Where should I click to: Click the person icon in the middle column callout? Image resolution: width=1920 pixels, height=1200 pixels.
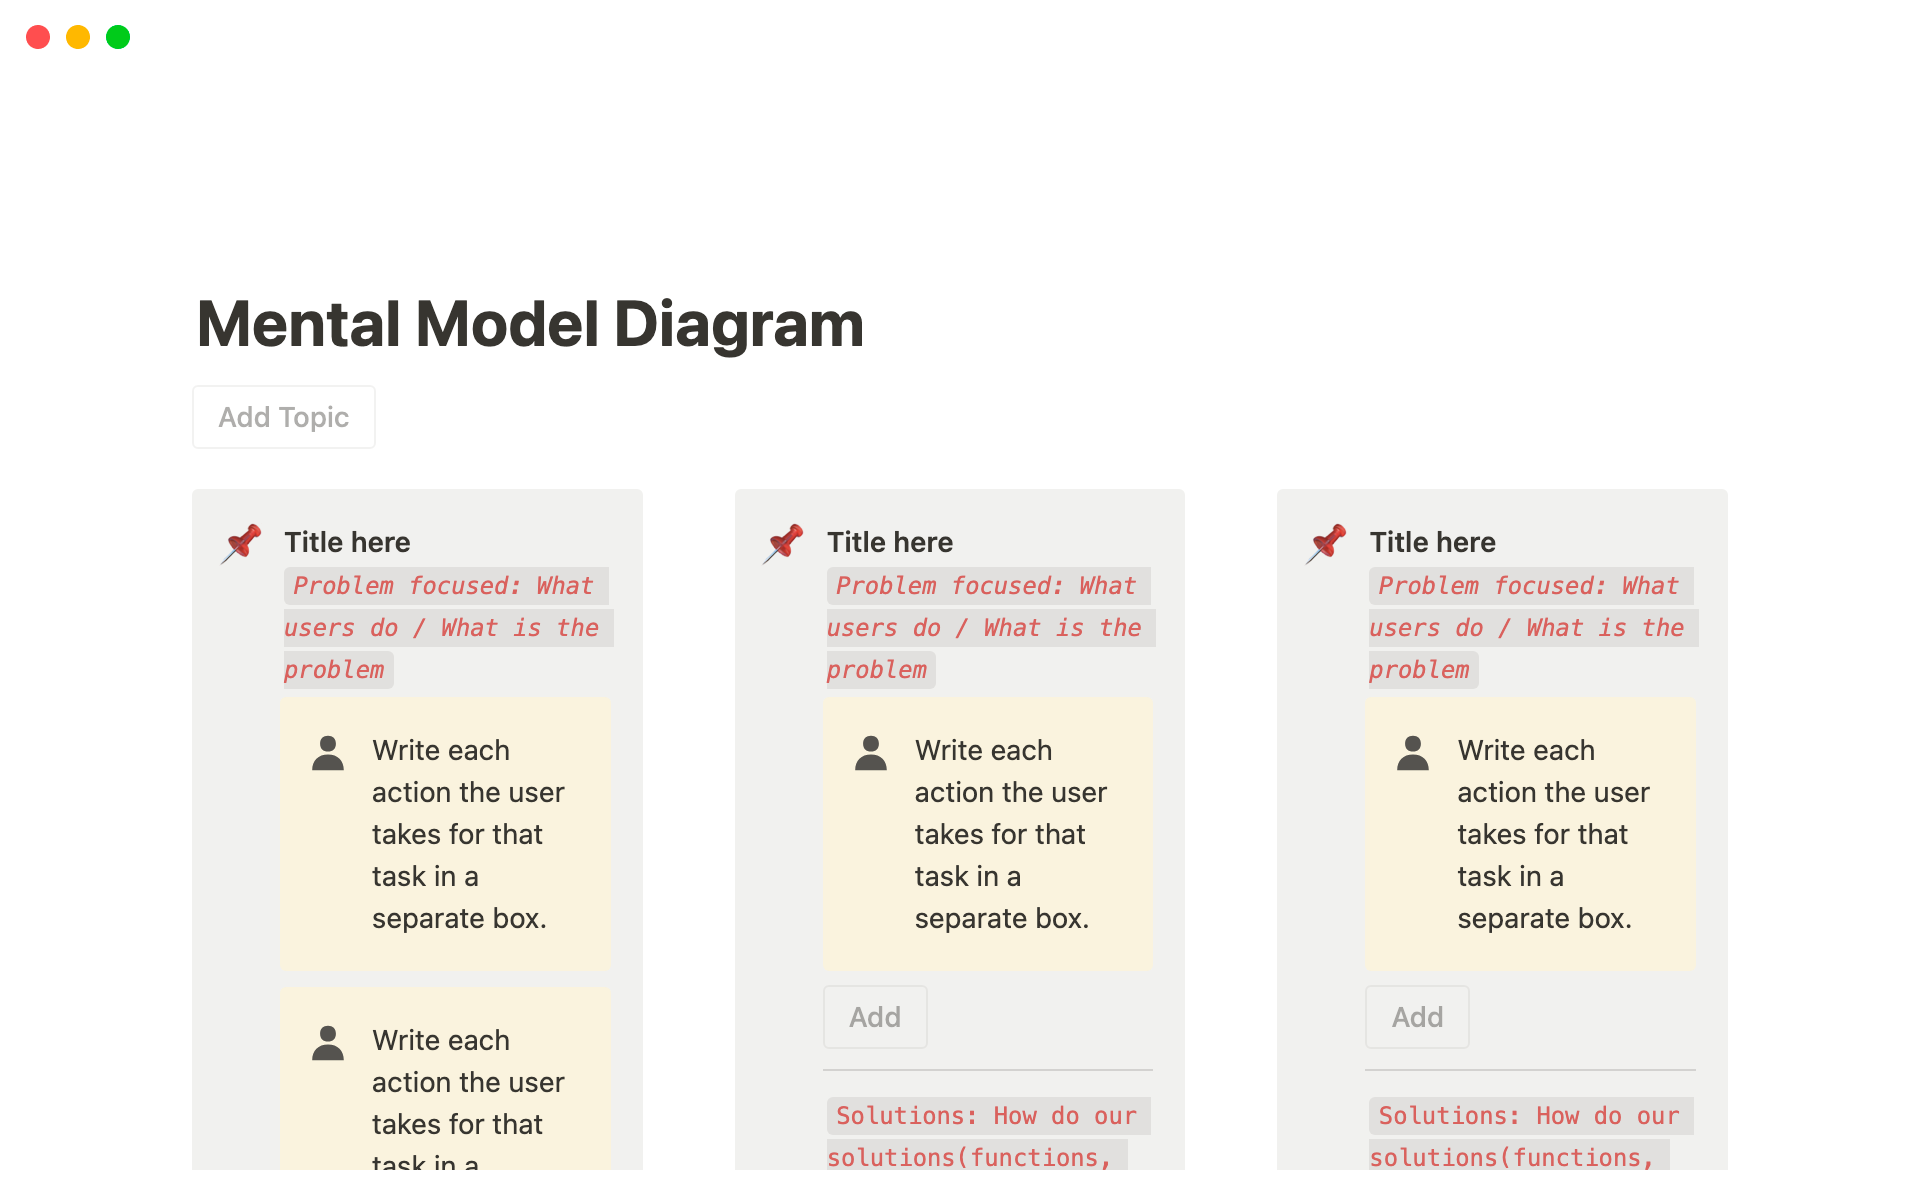(871, 753)
